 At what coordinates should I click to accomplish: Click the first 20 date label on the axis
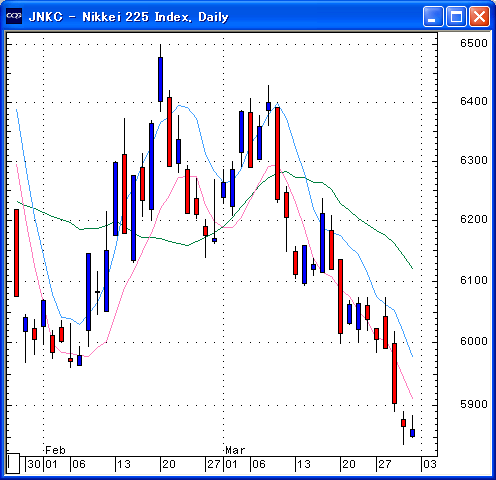click(x=169, y=464)
